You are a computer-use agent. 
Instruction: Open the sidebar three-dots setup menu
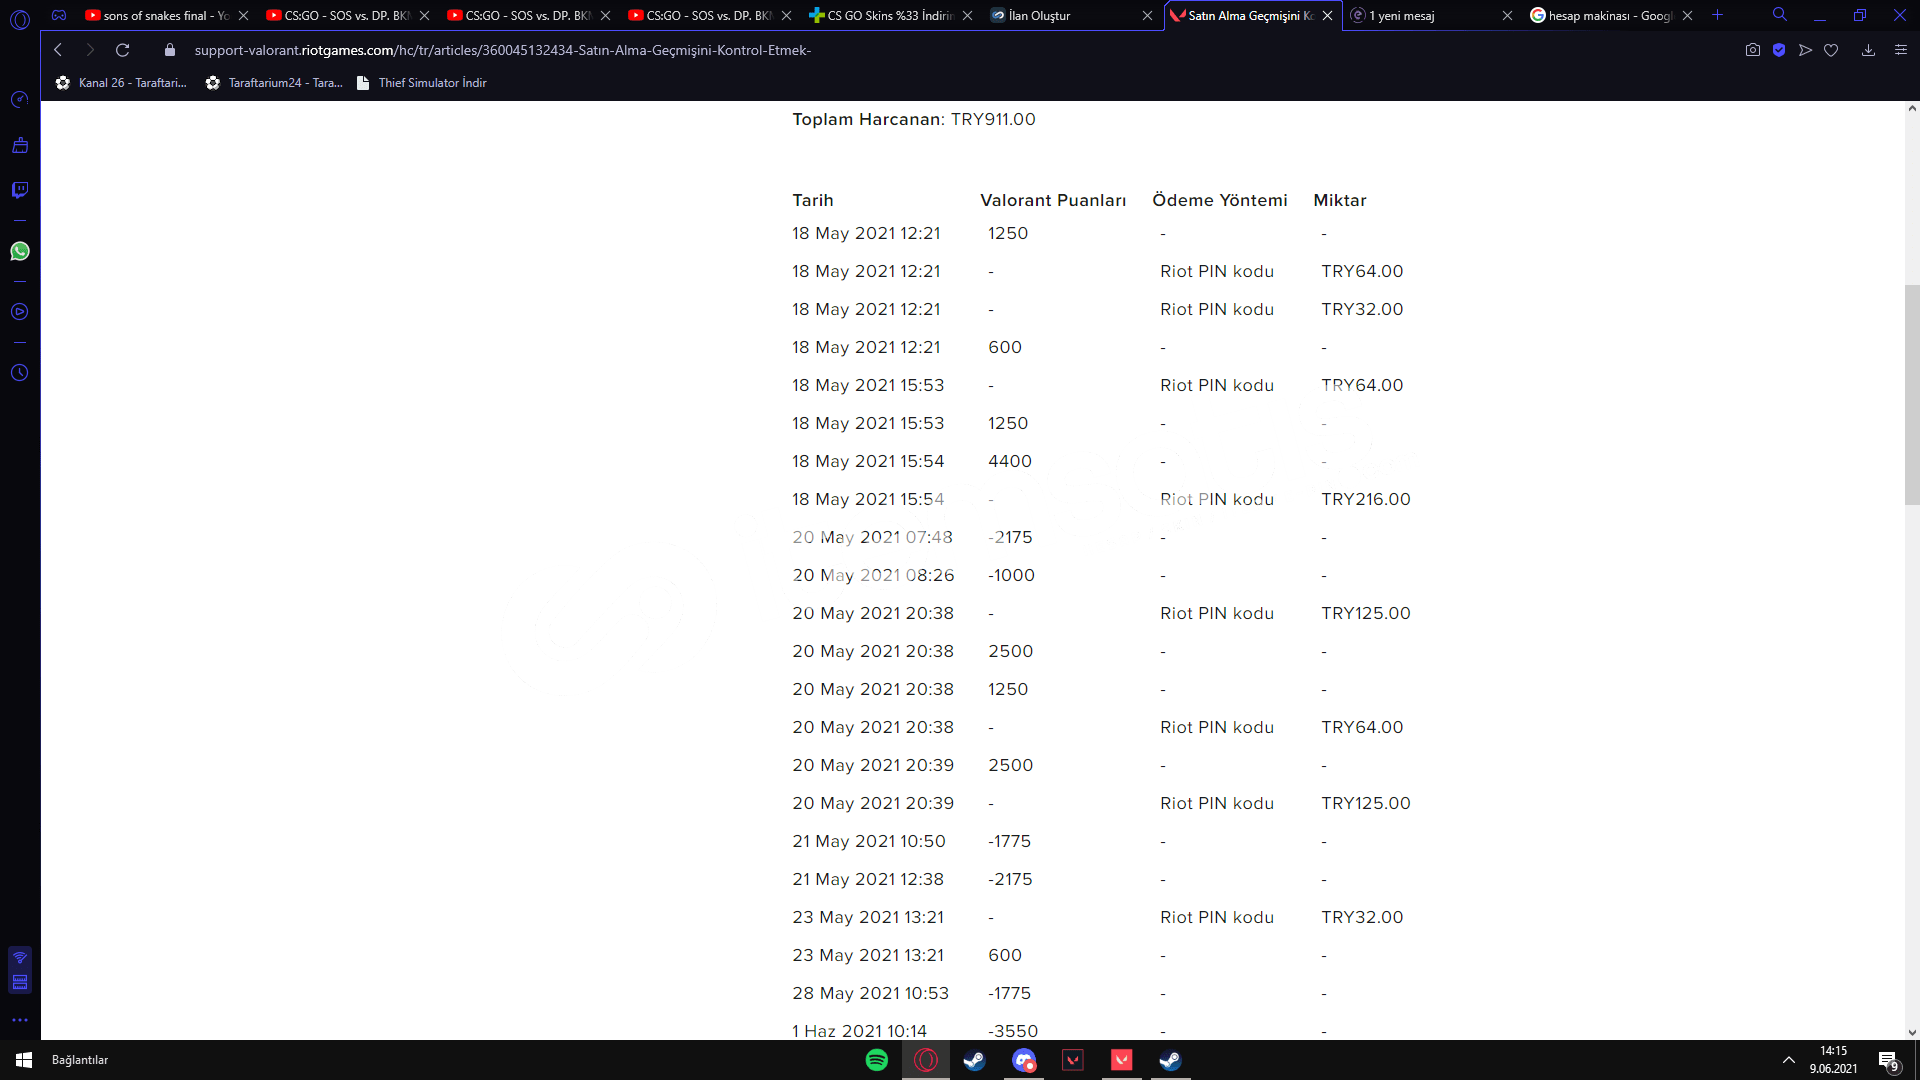click(x=20, y=1020)
